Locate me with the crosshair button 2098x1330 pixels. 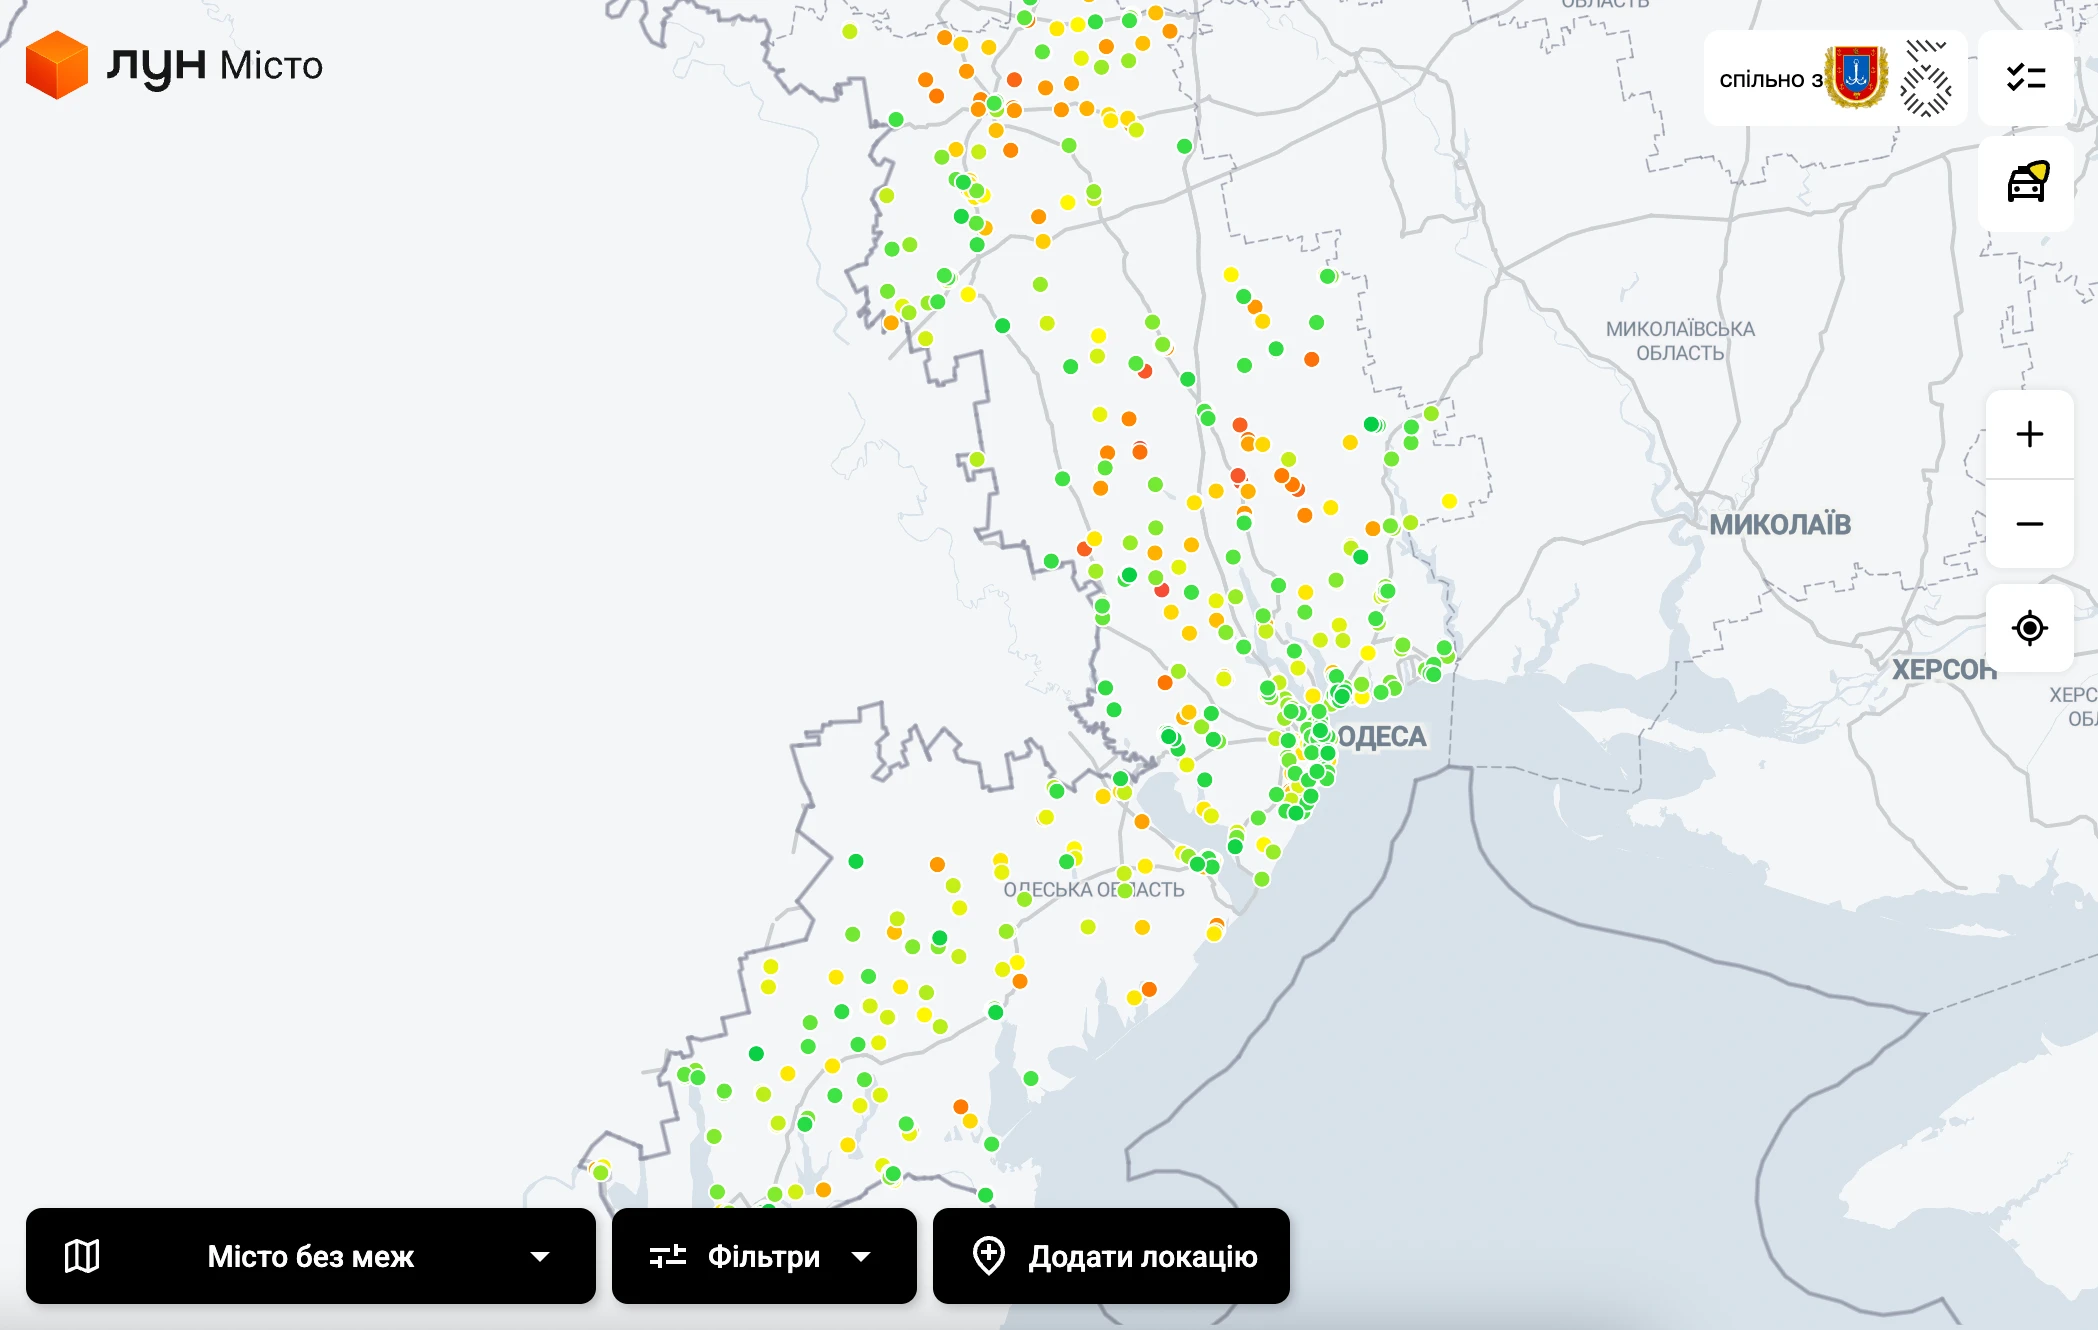(x=2029, y=628)
